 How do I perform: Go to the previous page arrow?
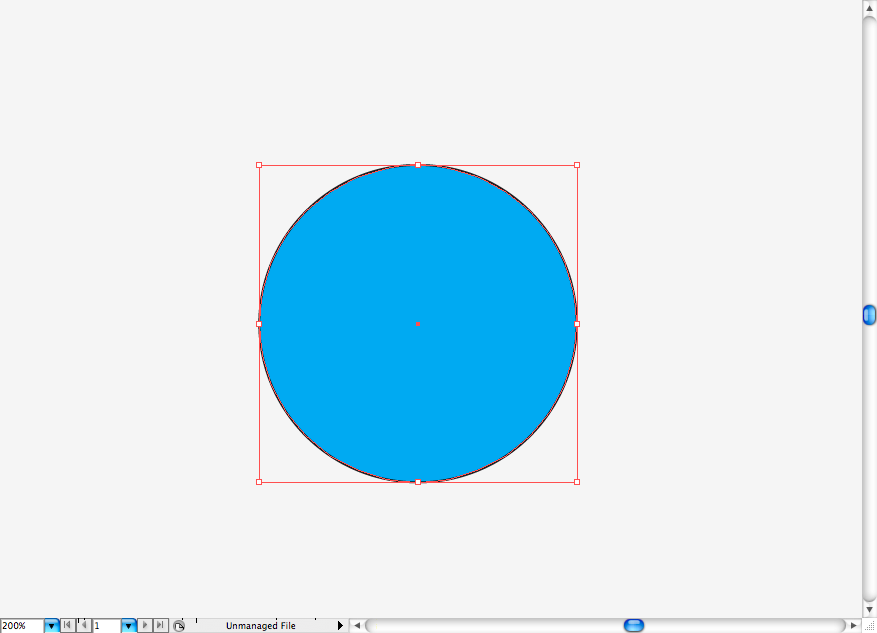coord(83,625)
